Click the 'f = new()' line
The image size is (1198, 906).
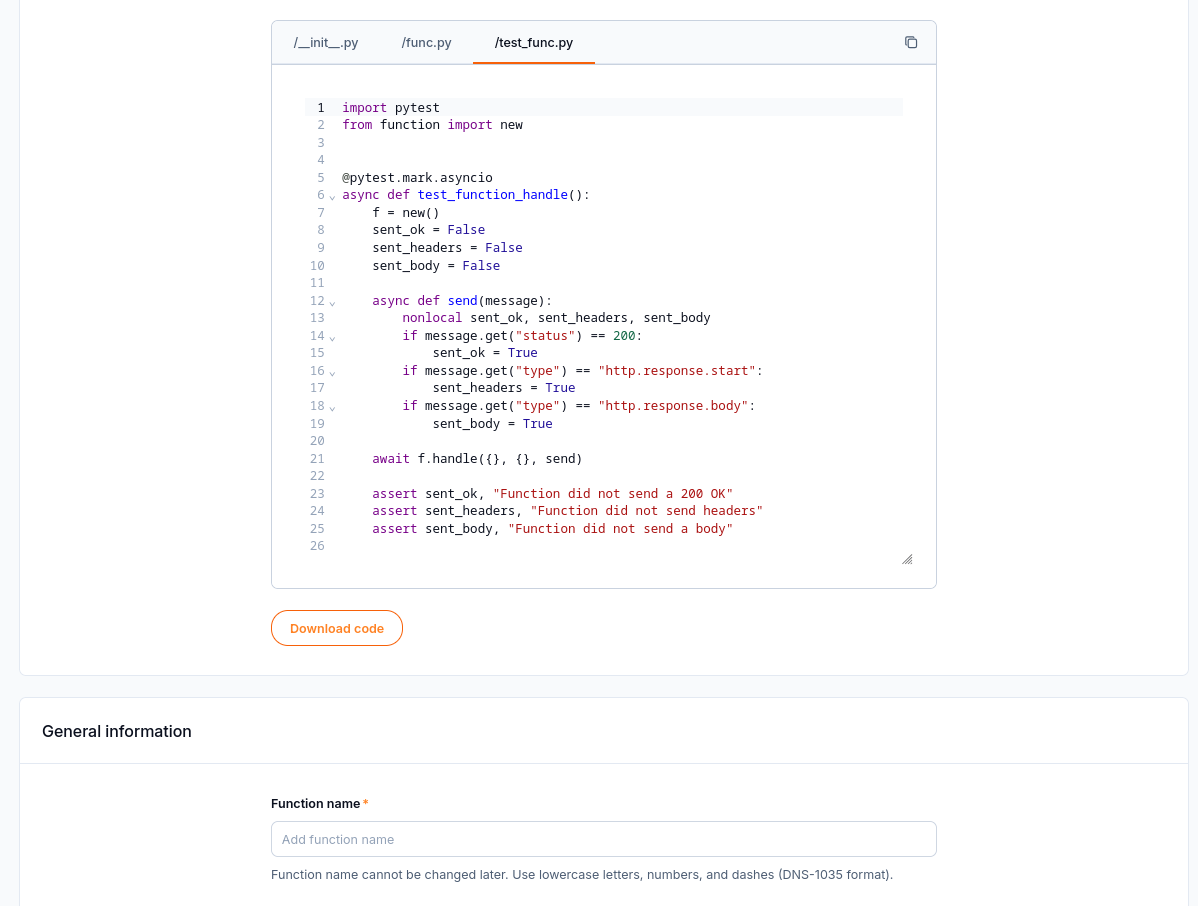point(406,212)
